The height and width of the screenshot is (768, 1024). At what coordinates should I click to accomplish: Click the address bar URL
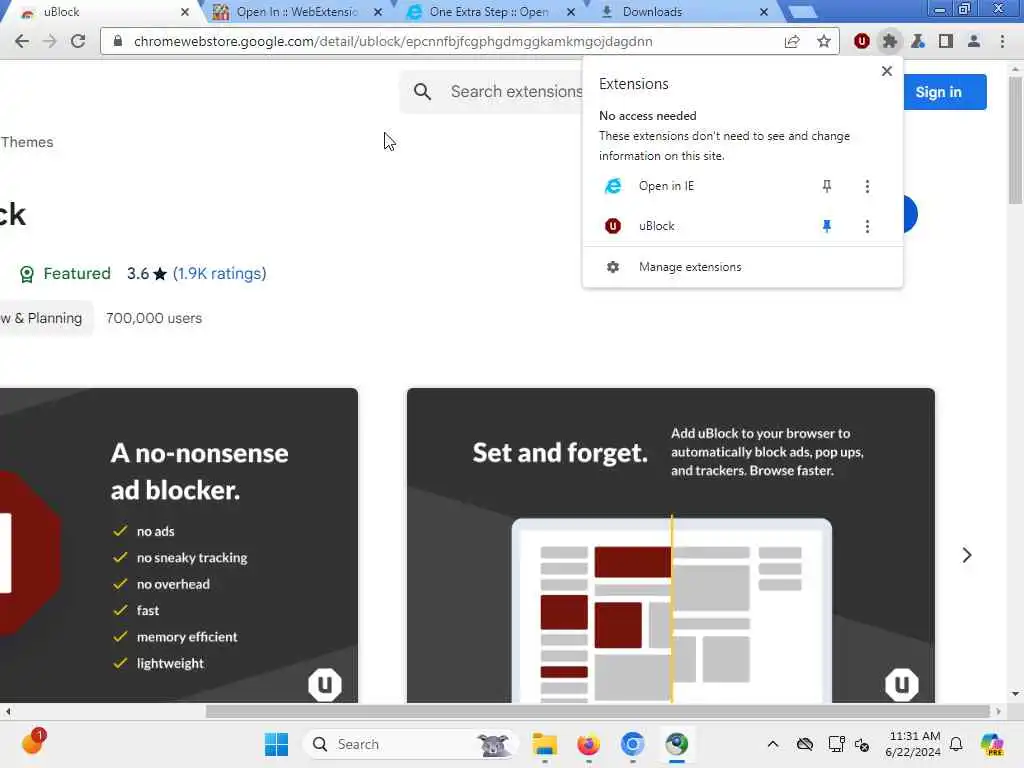[x=392, y=41]
